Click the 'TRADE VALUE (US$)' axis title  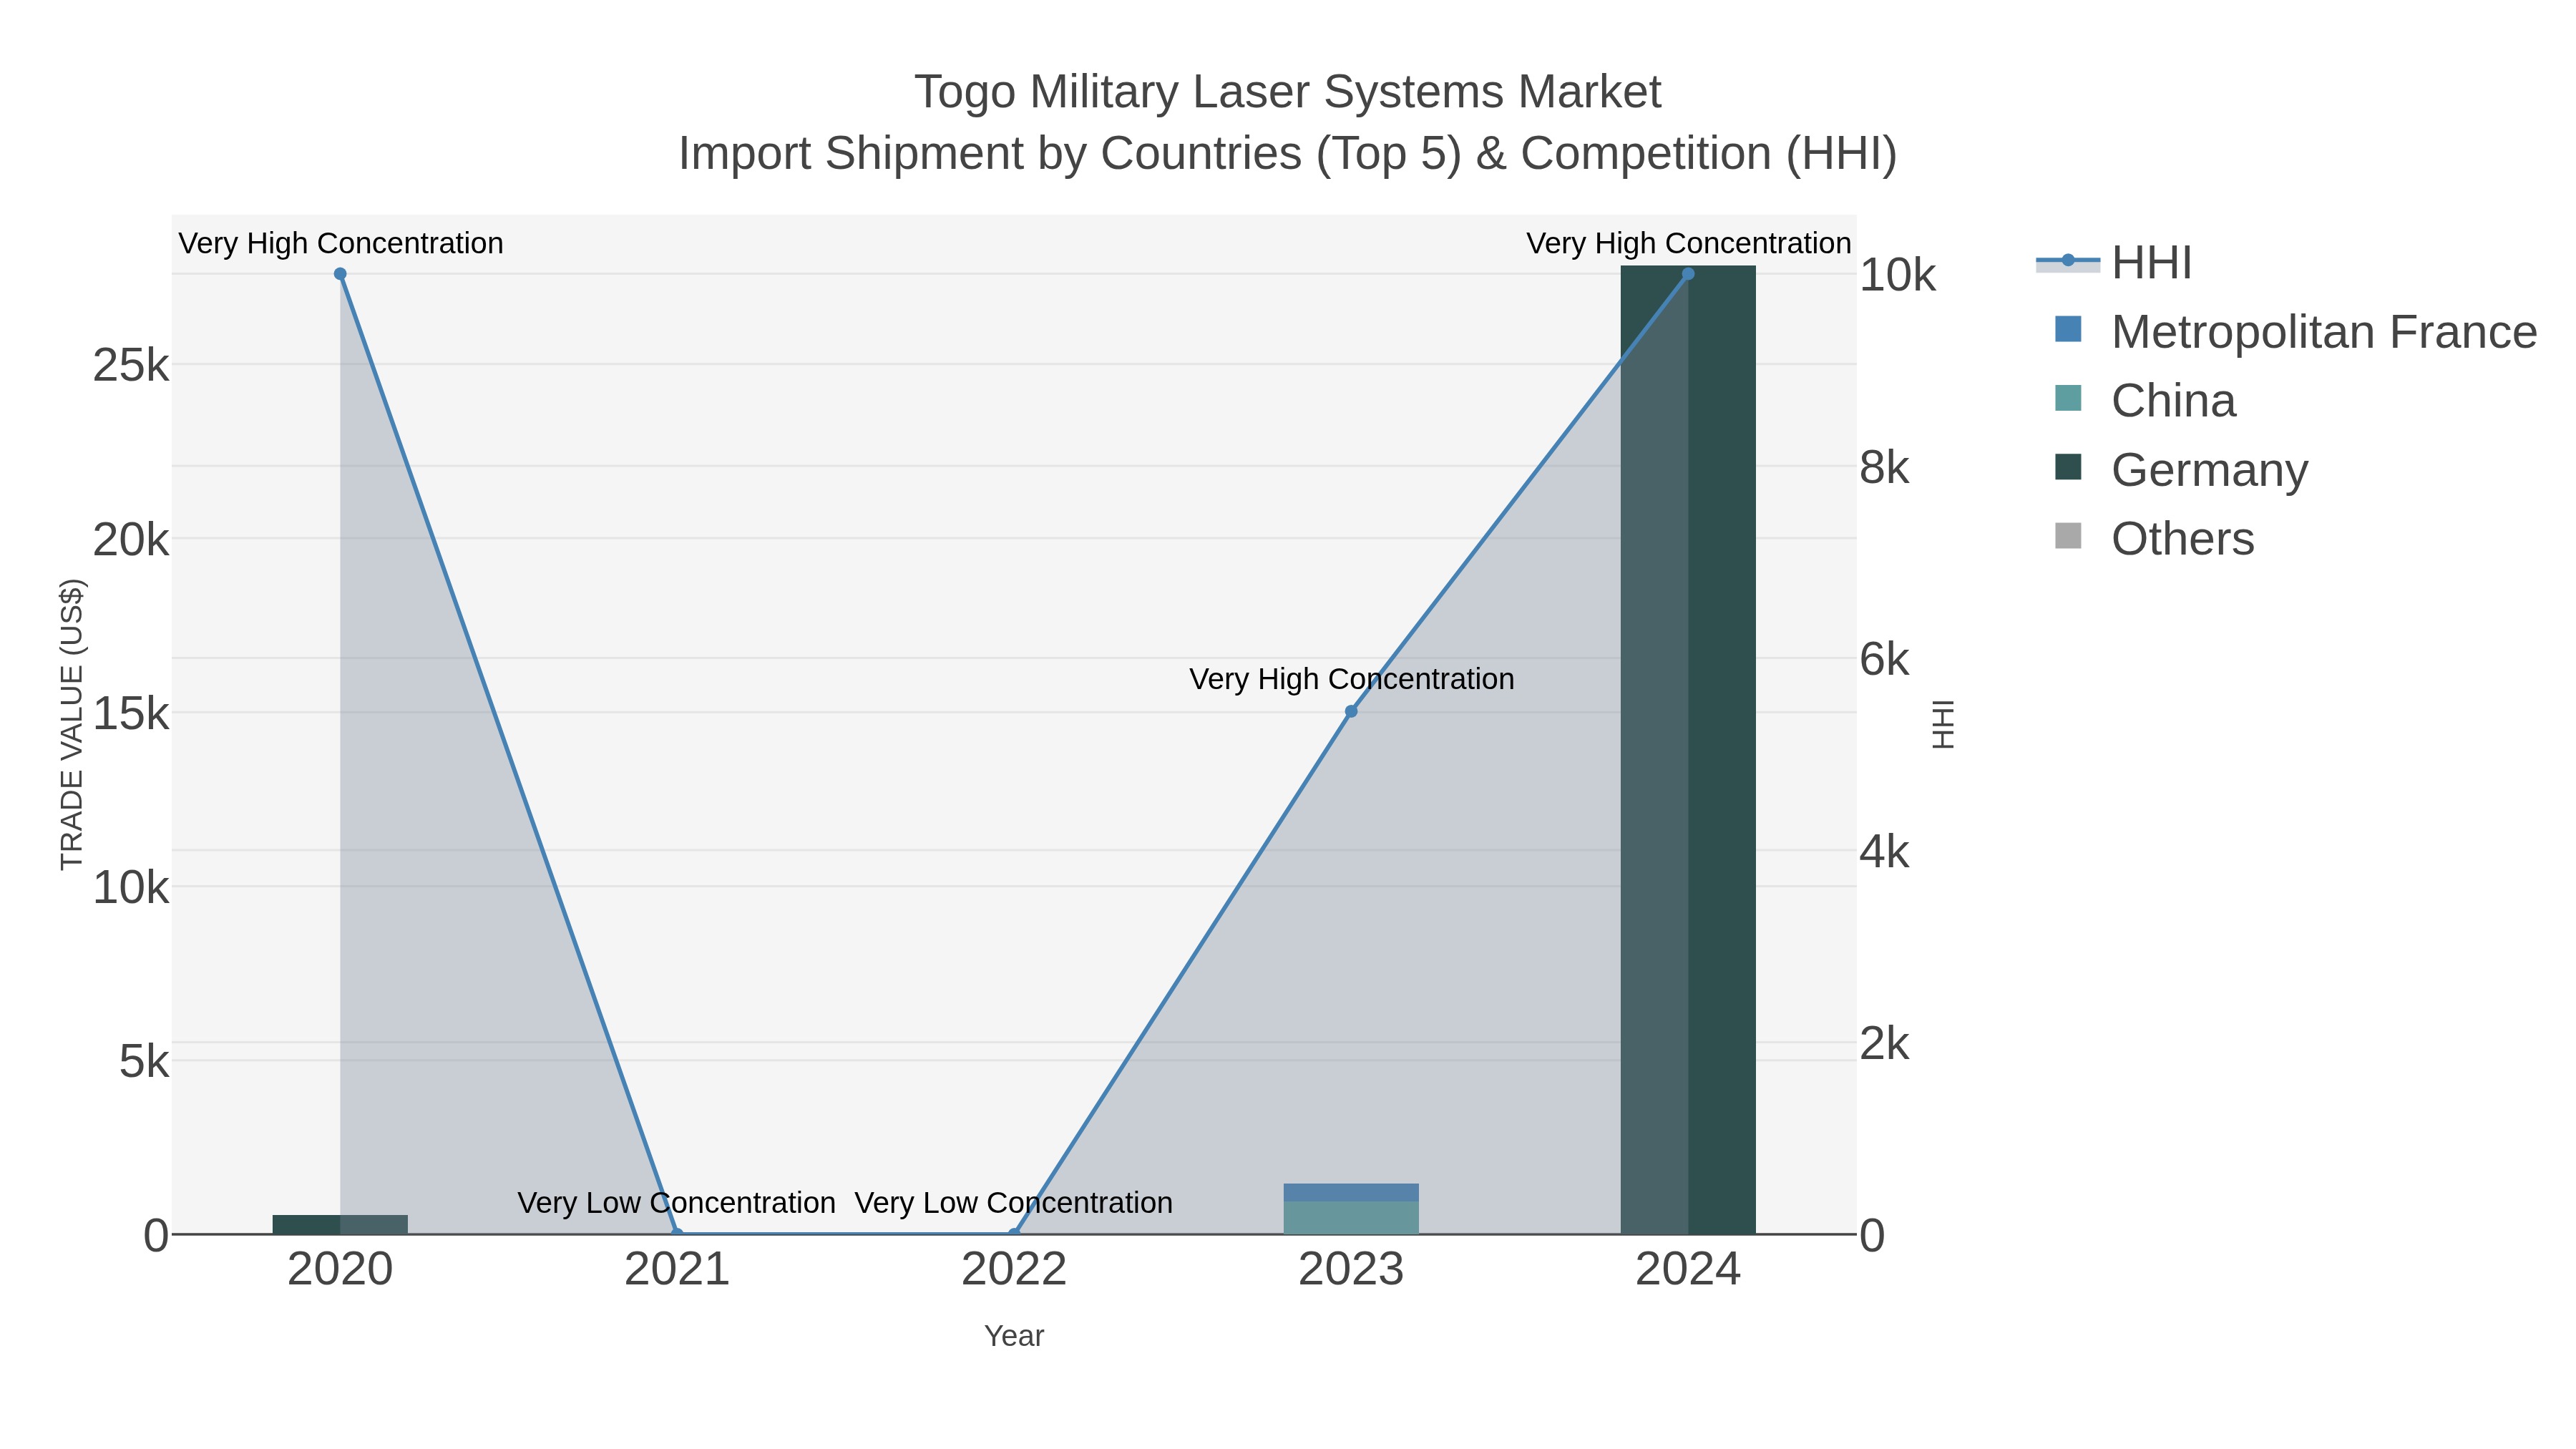[x=72, y=724]
